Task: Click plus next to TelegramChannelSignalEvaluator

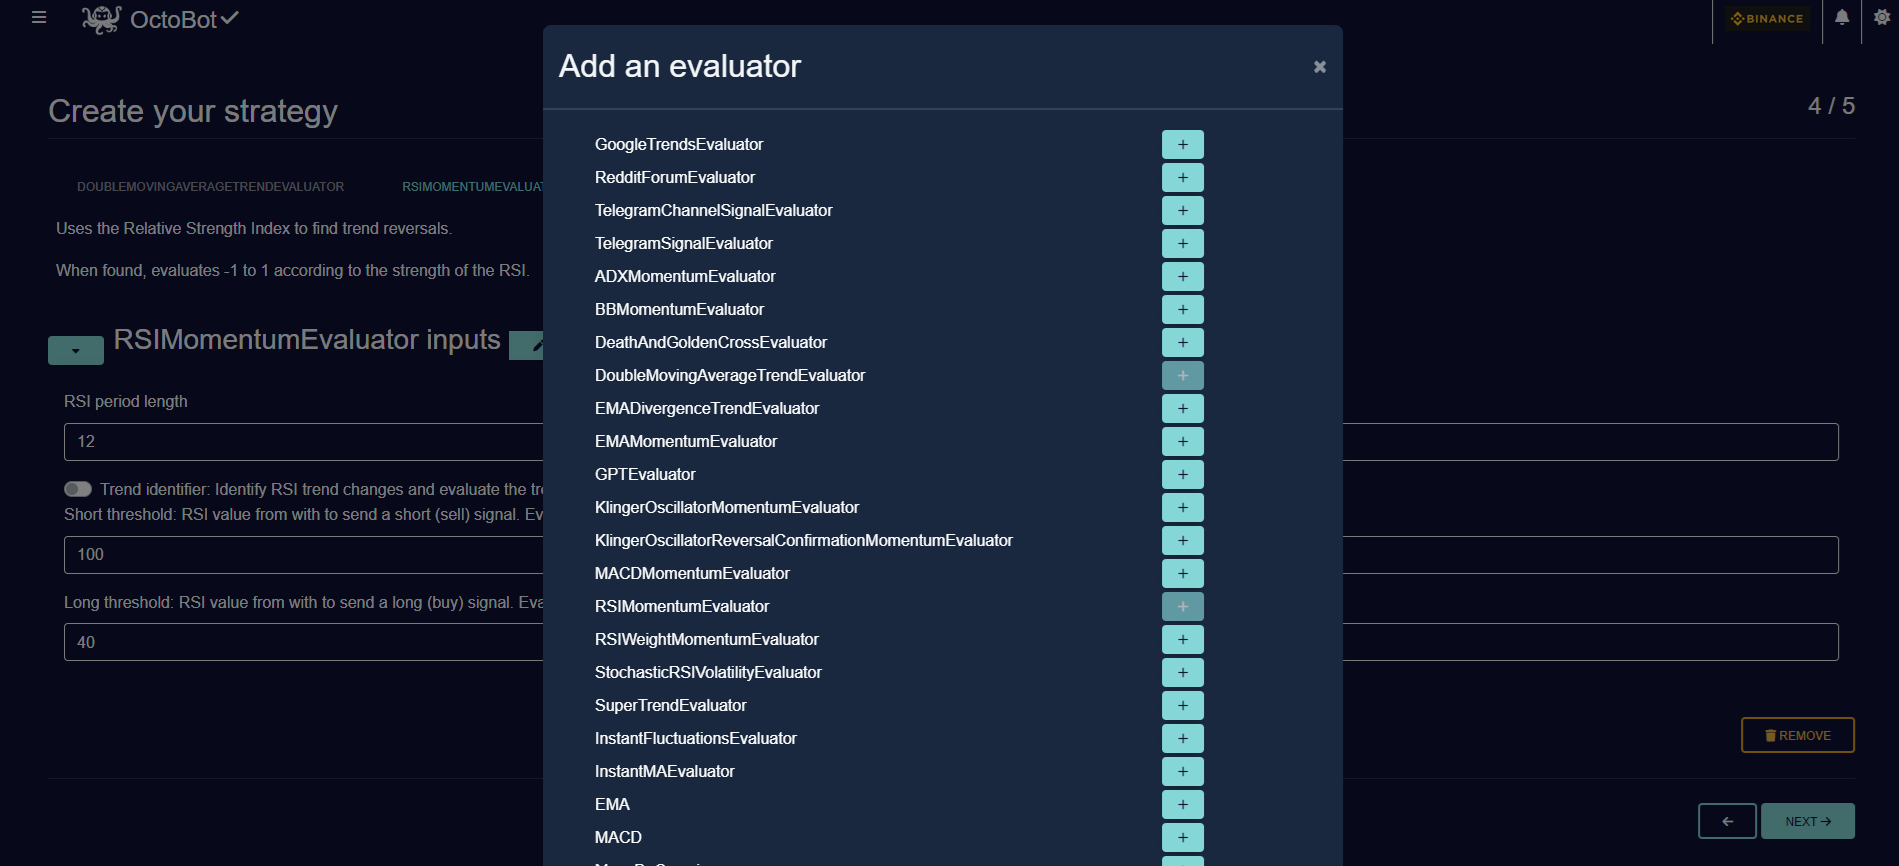Action: point(1182,210)
